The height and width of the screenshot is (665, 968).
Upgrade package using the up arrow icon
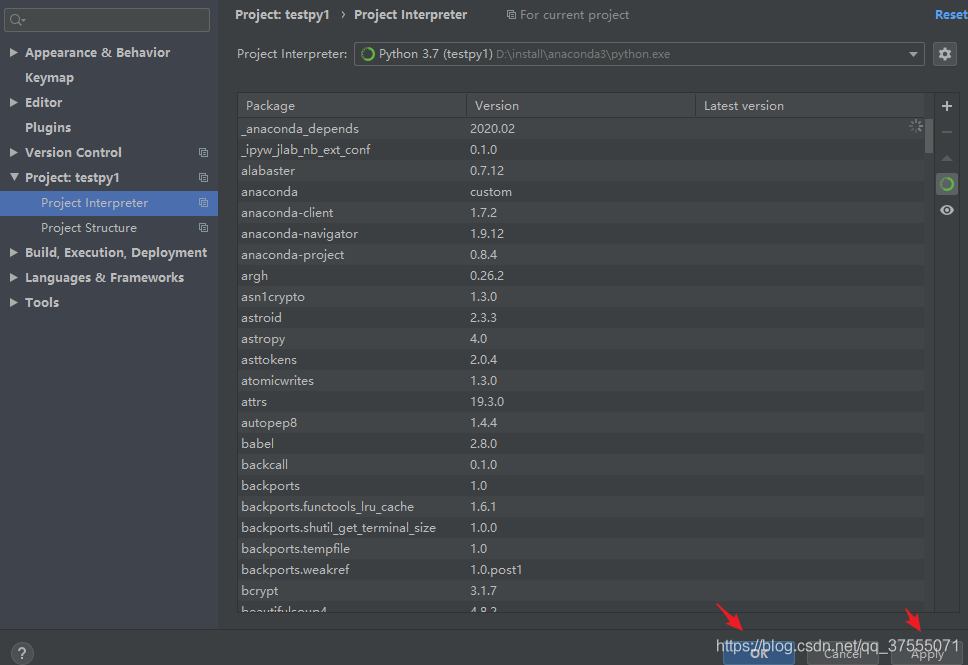pos(946,158)
